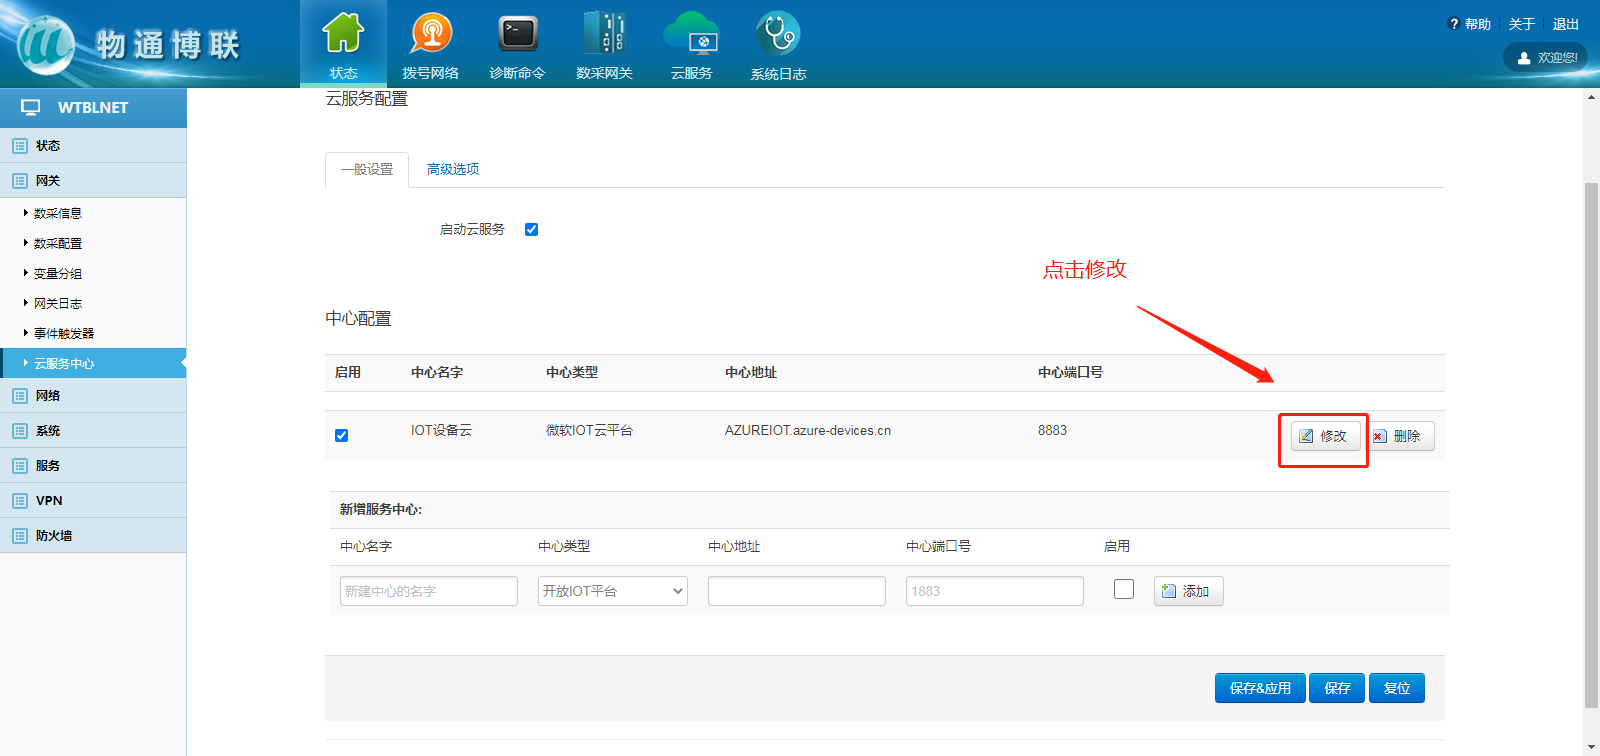1600x756 pixels.
Task: Uncheck the 启用 box for IOT设备云
Action: (x=342, y=436)
